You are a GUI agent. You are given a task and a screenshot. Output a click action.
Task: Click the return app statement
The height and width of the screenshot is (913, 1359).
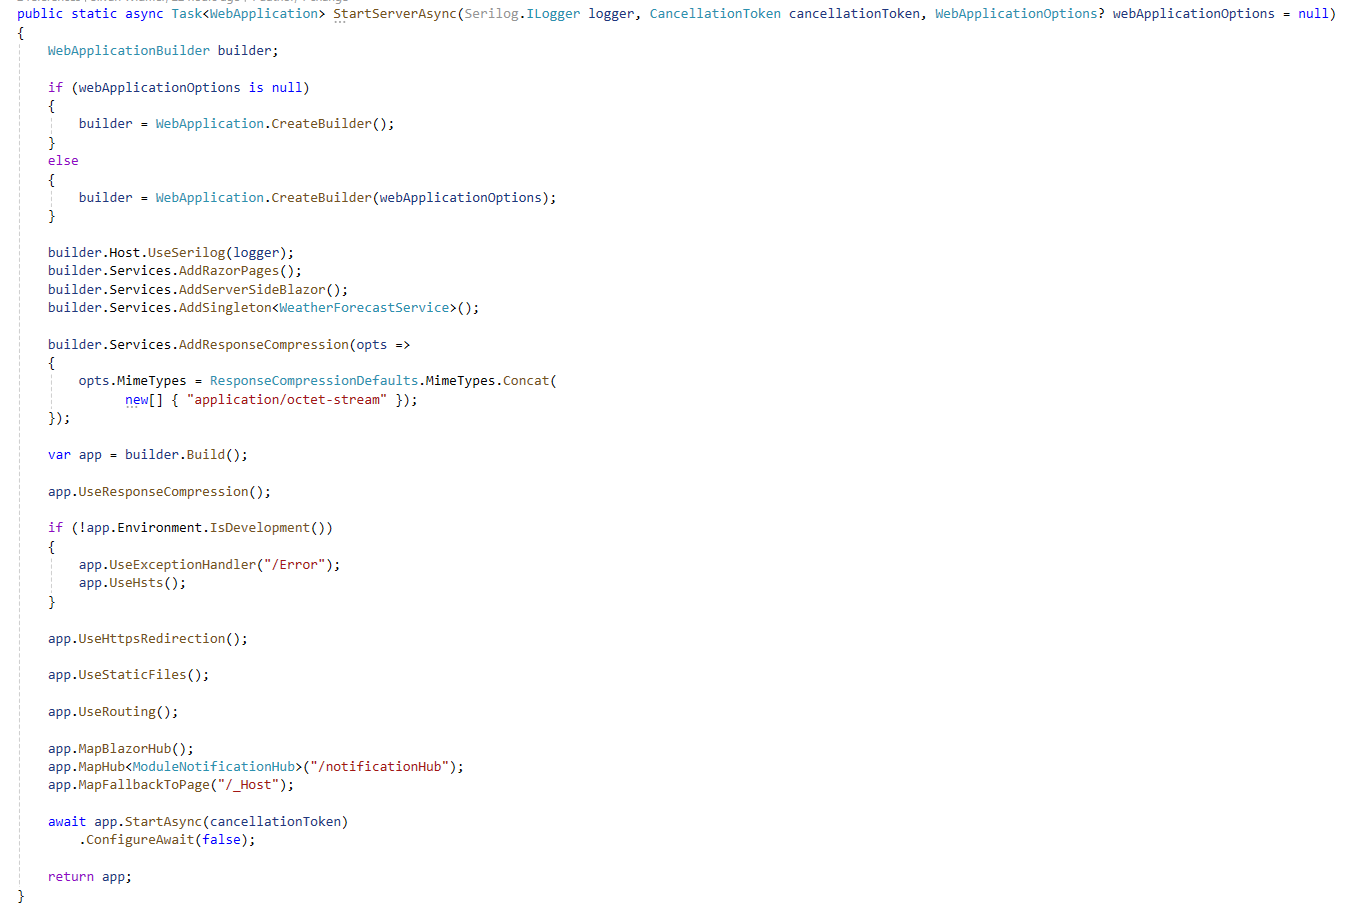click(x=88, y=876)
